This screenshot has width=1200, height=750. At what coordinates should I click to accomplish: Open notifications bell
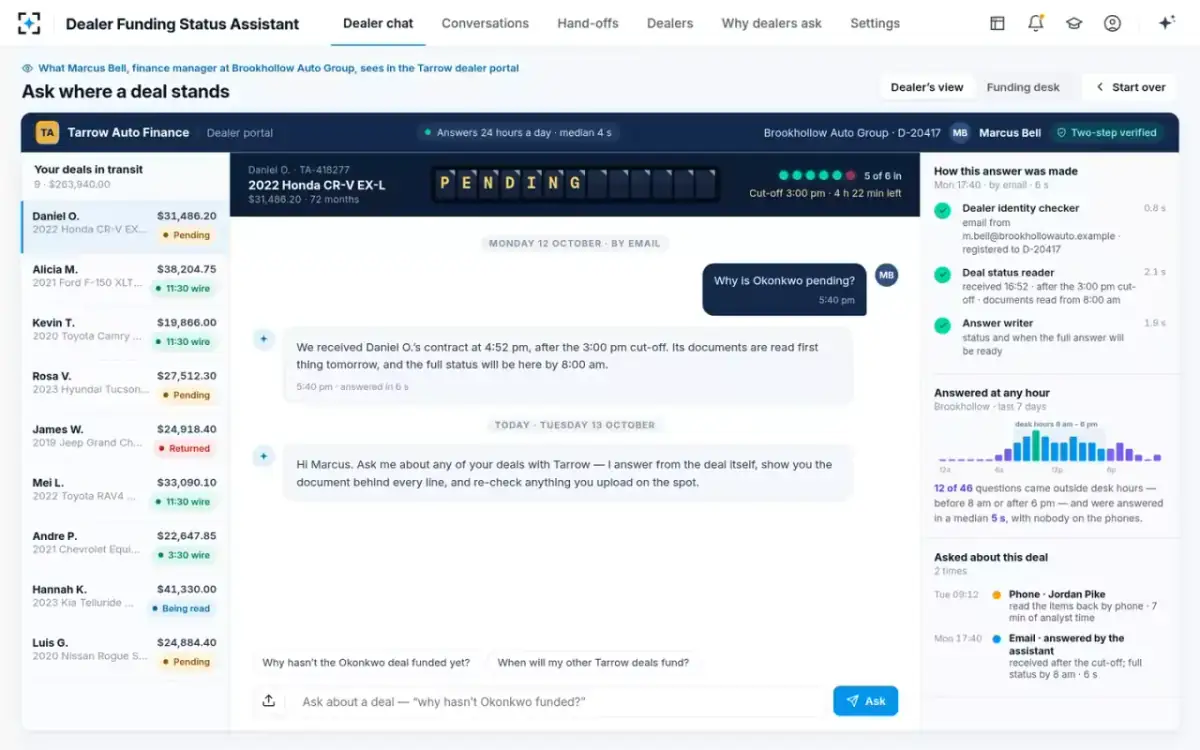(1035, 23)
